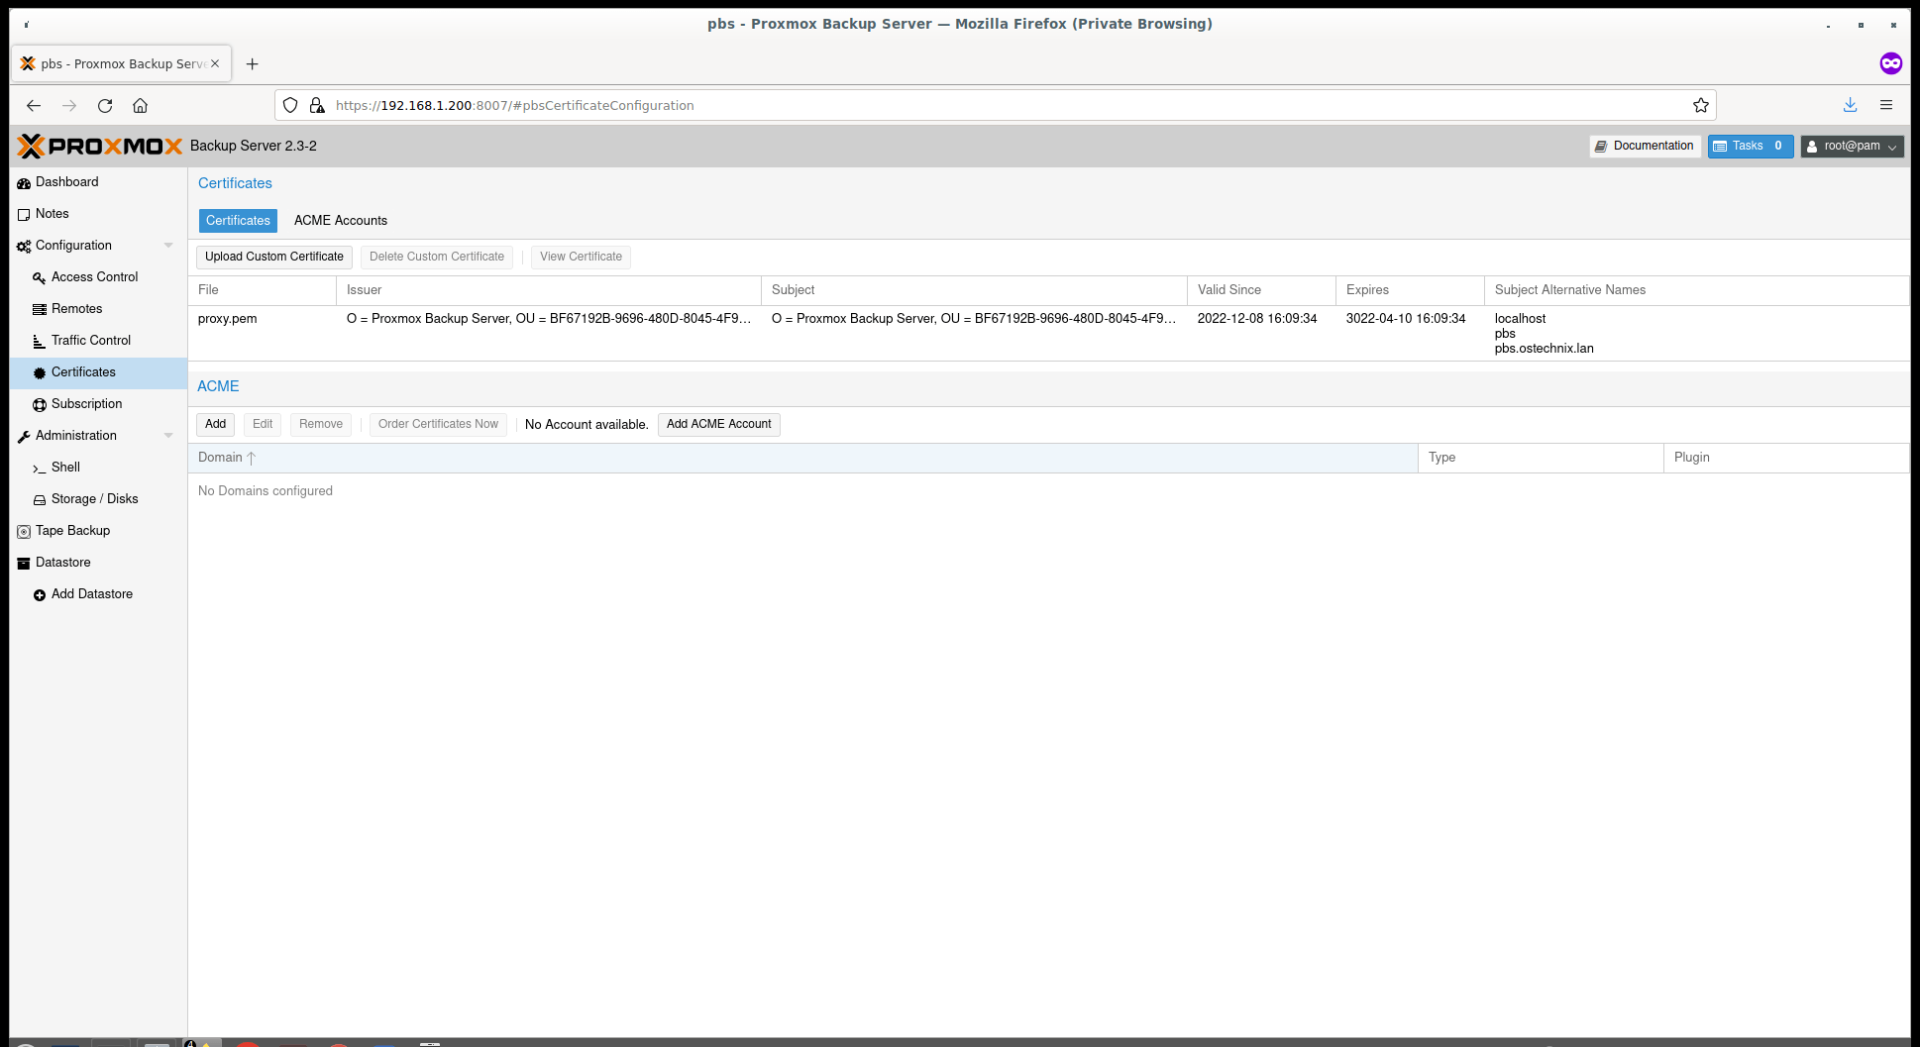Open the Subscription support icon
1920x1047 pixels.
[x=39, y=405]
